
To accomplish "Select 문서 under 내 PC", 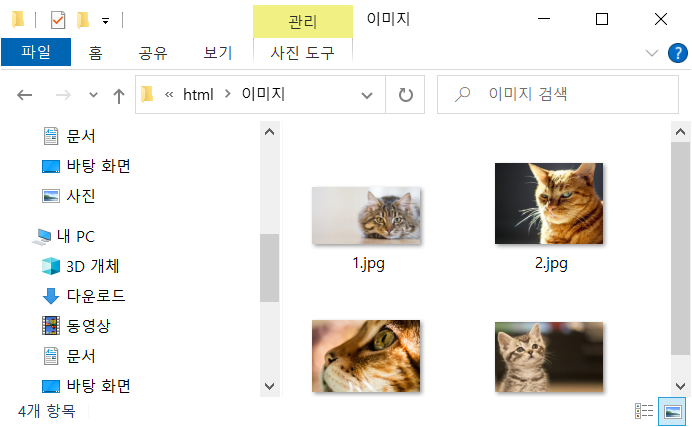I will [x=69, y=356].
